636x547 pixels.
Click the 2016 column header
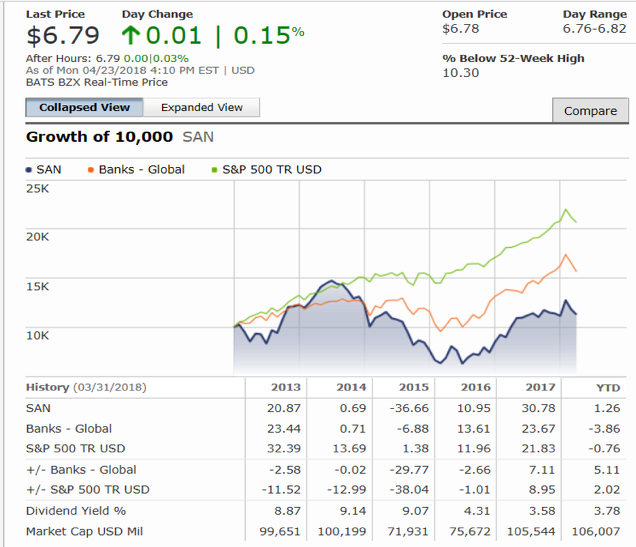pyautogui.click(x=476, y=388)
